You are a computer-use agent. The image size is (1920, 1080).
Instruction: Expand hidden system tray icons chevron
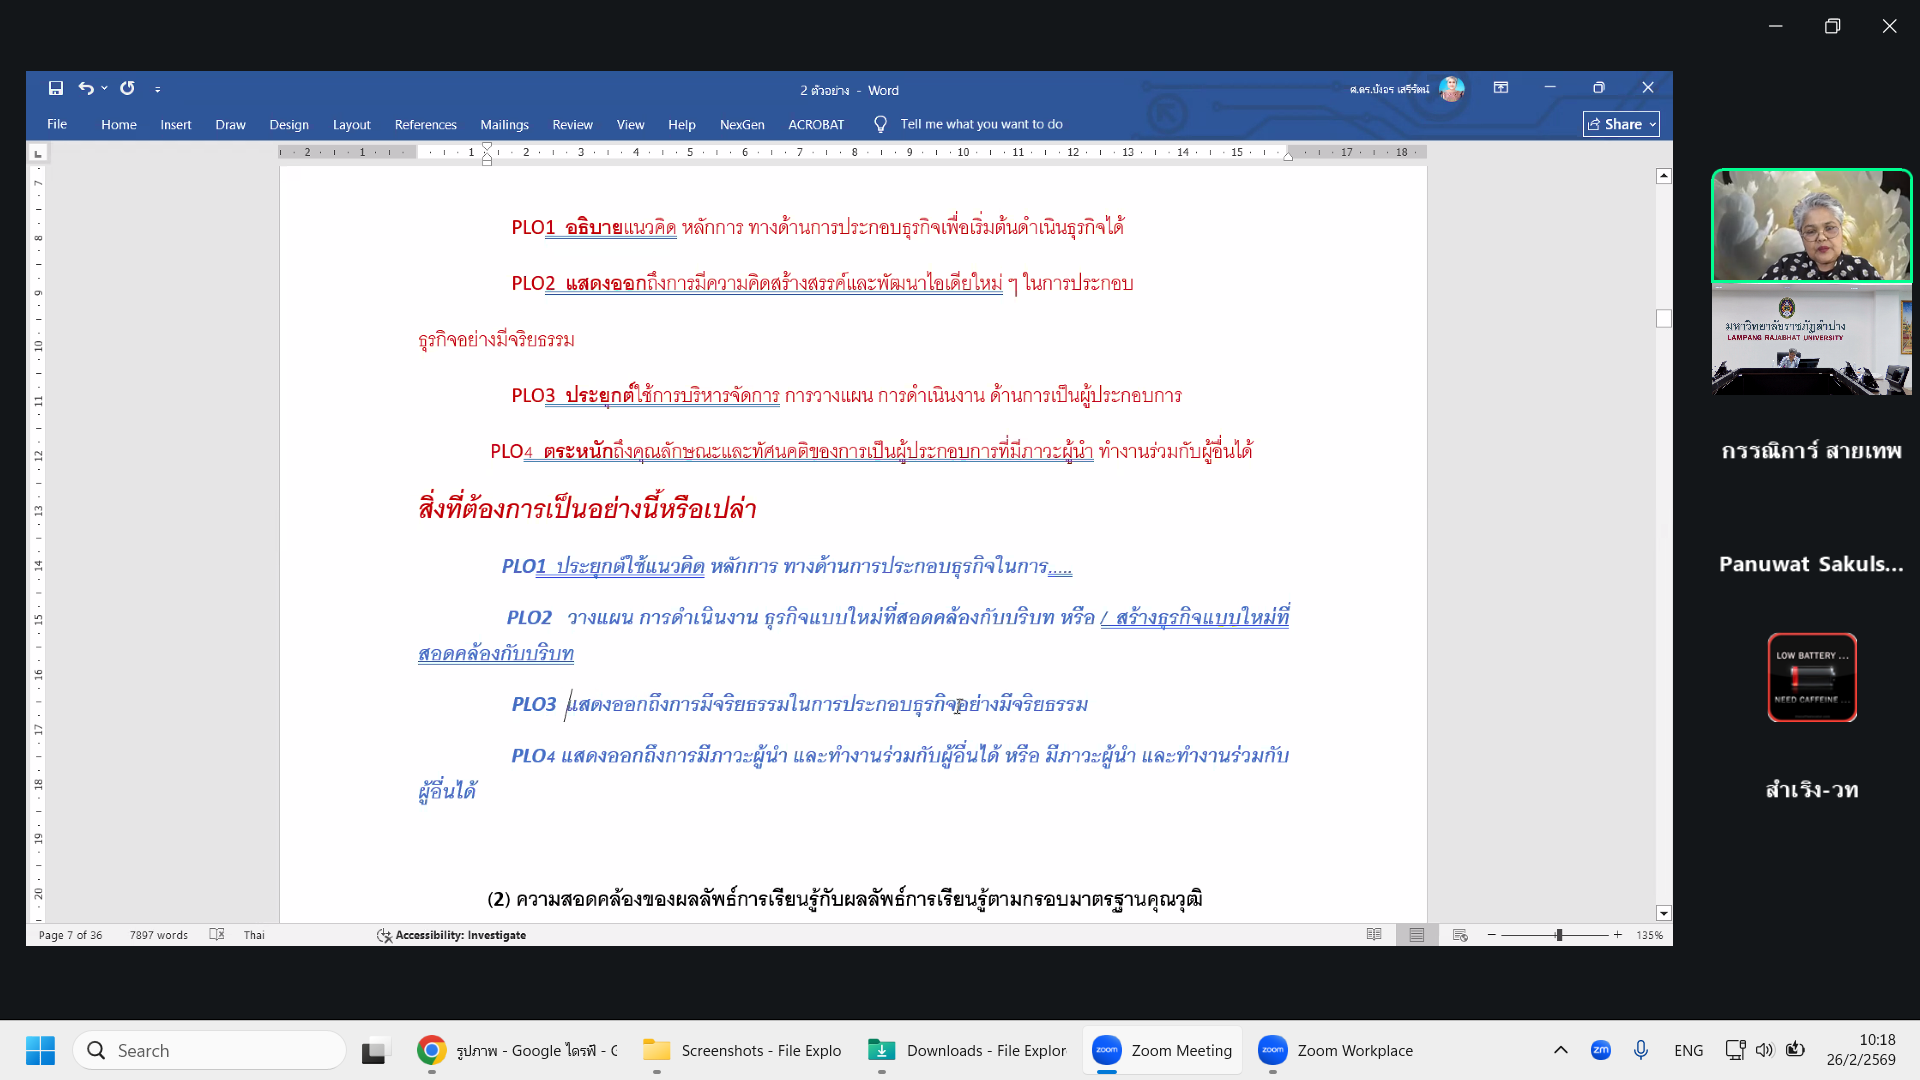(x=1560, y=1050)
